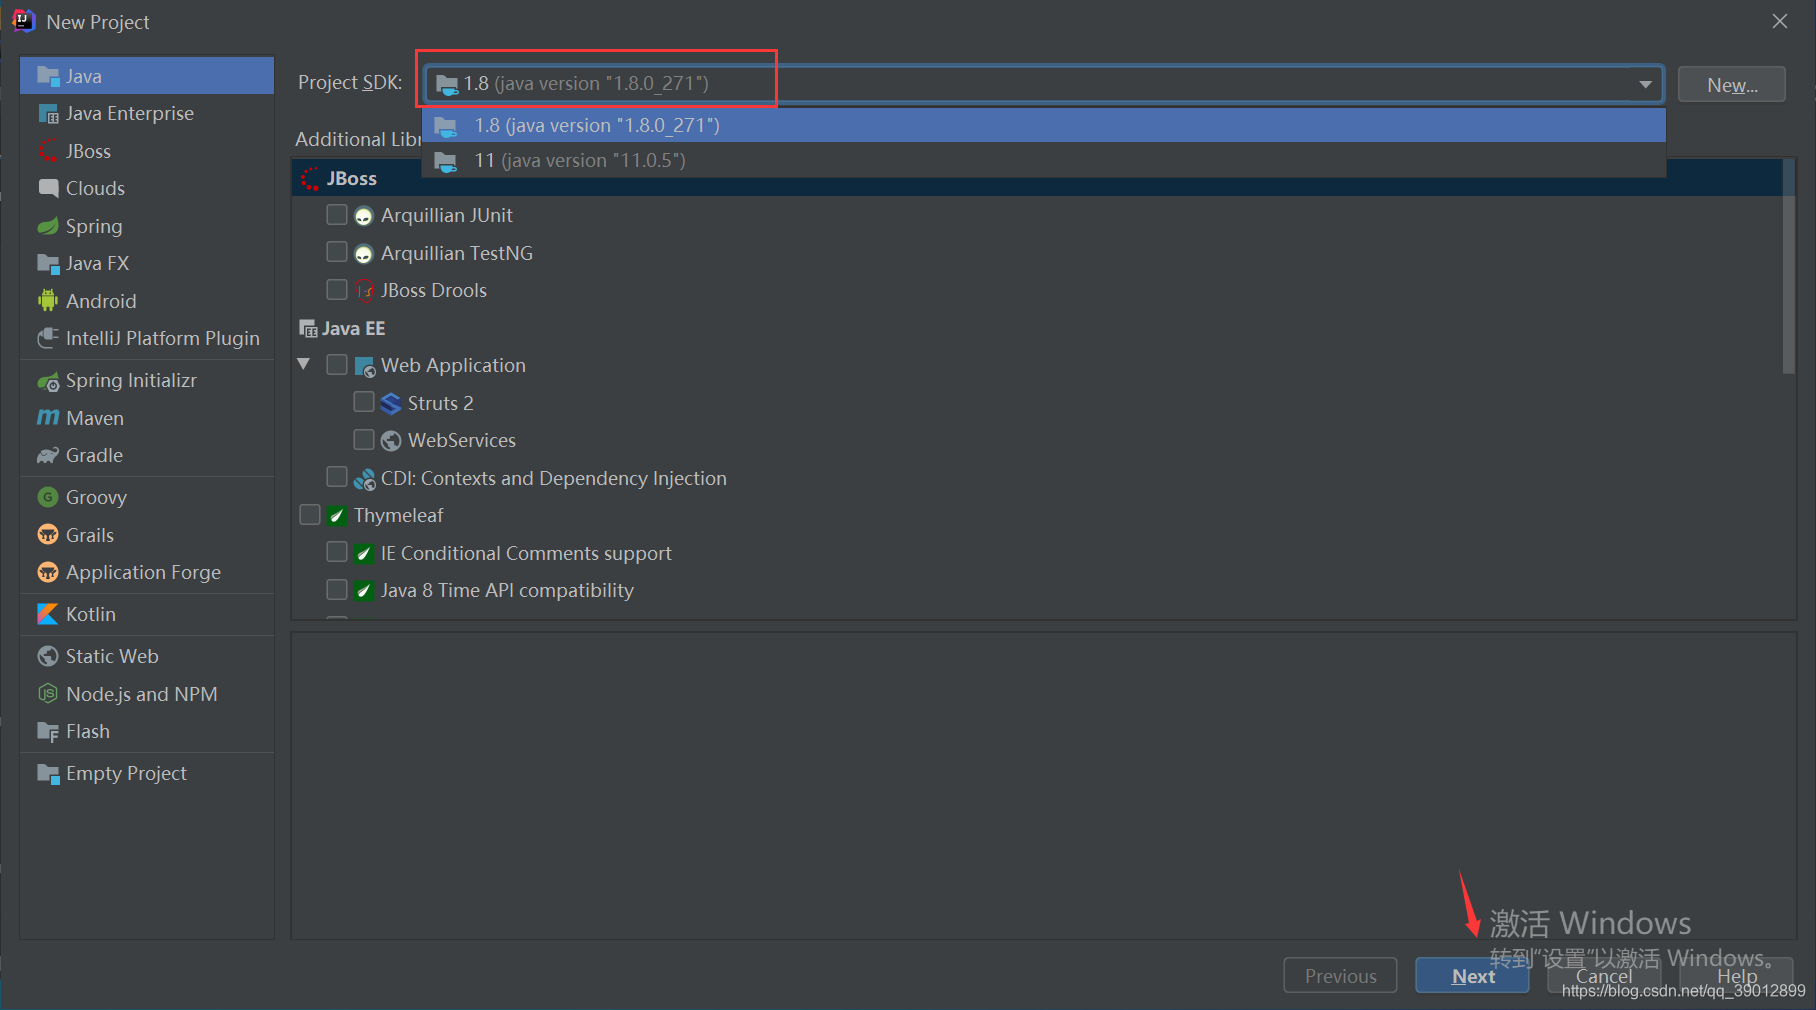Click the Groovy icon in sidebar
The width and height of the screenshot is (1816, 1010).
click(x=48, y=497)
